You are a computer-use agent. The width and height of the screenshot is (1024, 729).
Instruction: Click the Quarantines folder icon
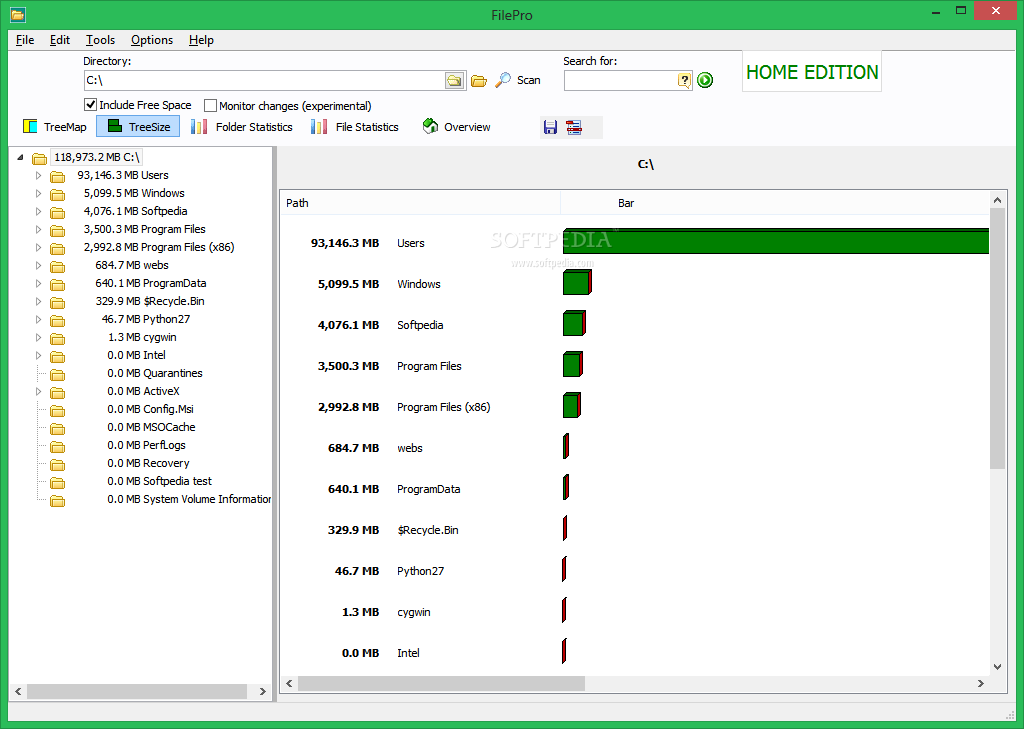coord(57,374)
